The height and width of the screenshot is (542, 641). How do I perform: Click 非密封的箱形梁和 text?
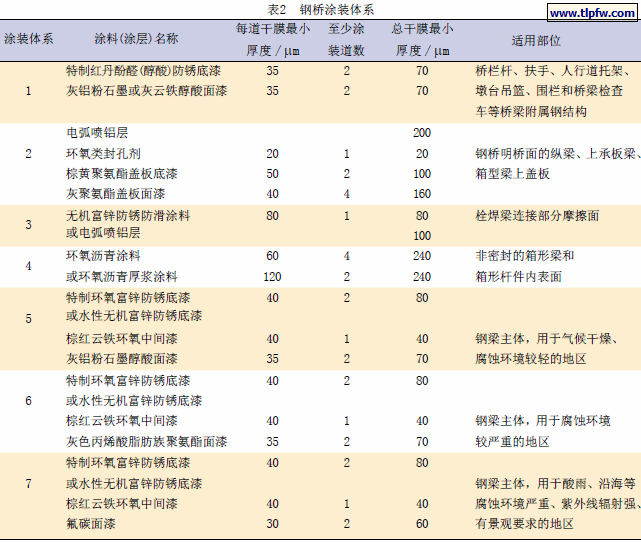point(524,256)
